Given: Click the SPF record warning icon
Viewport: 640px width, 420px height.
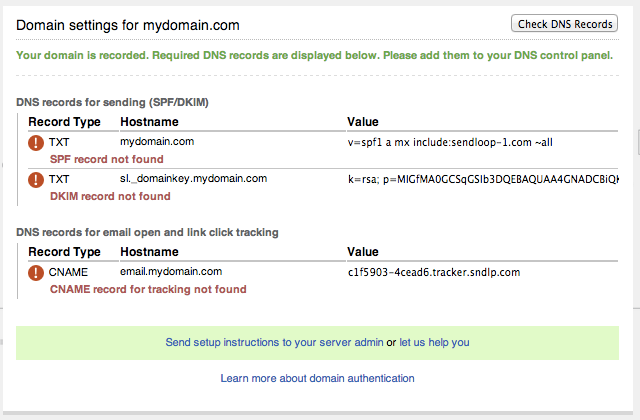Looking at the screenshot, I should [36, 143].
